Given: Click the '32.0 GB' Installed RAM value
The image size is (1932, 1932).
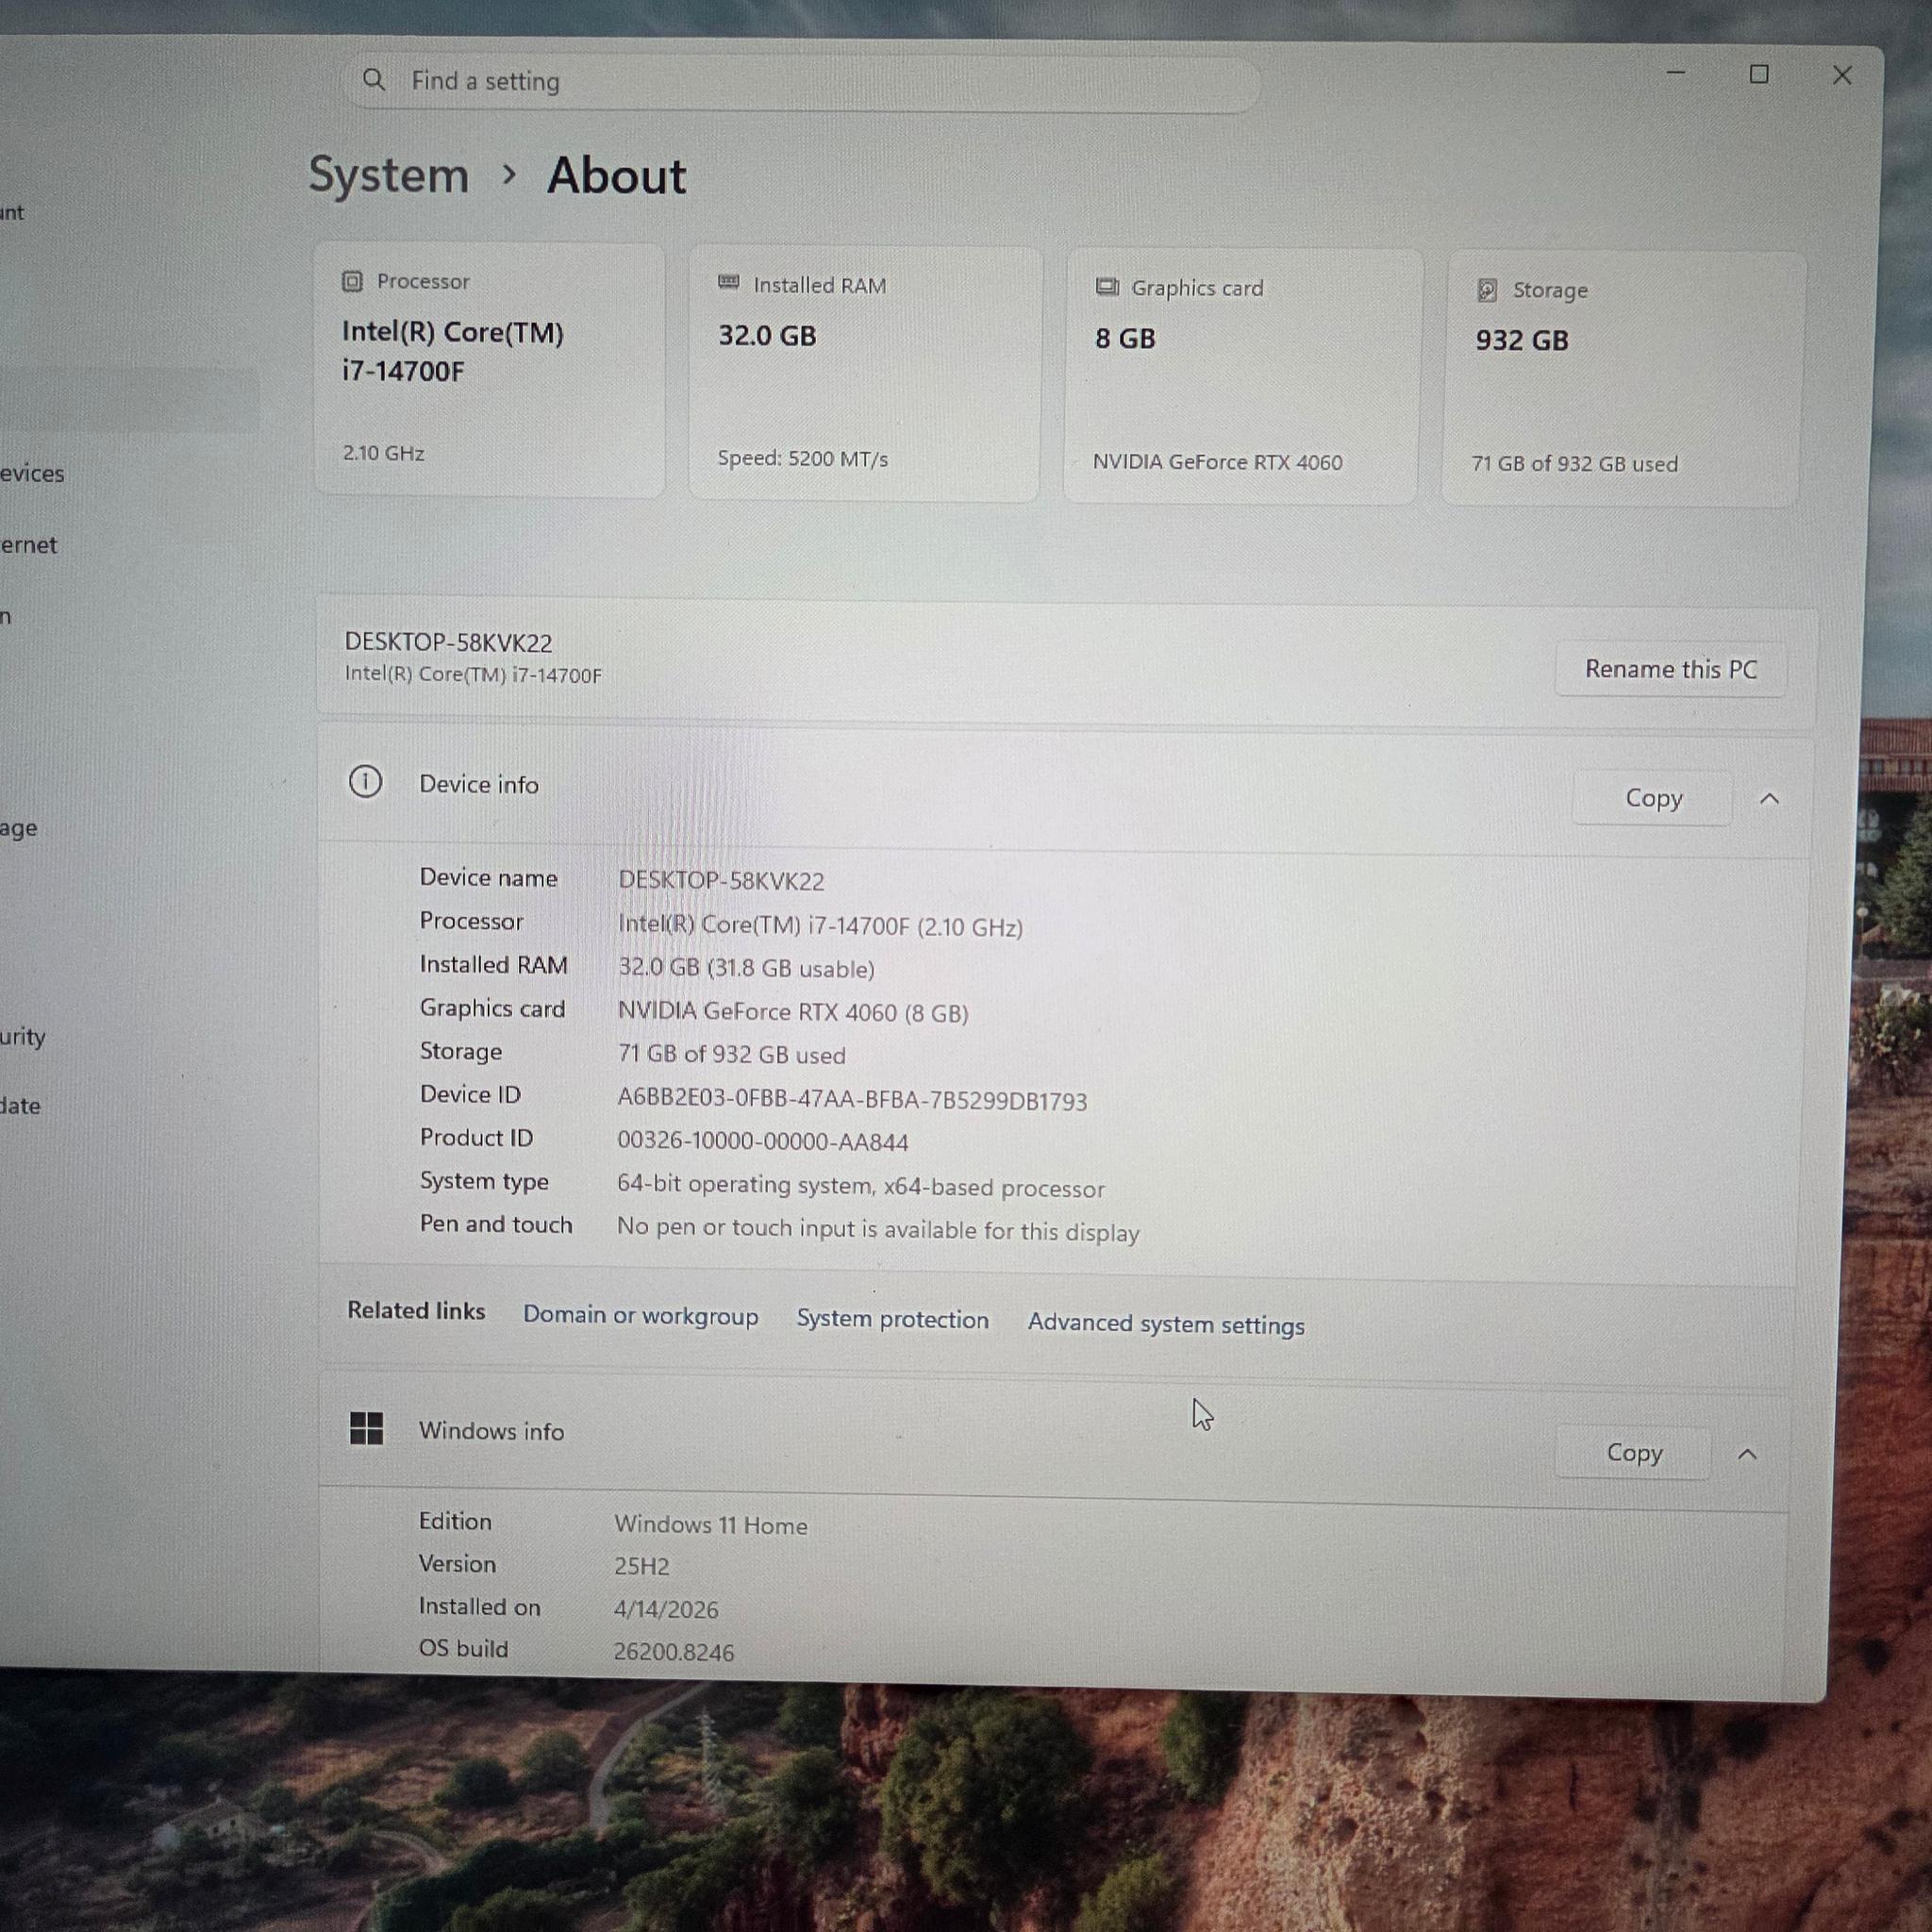Looking at the screenshot, I should [767, 335].
